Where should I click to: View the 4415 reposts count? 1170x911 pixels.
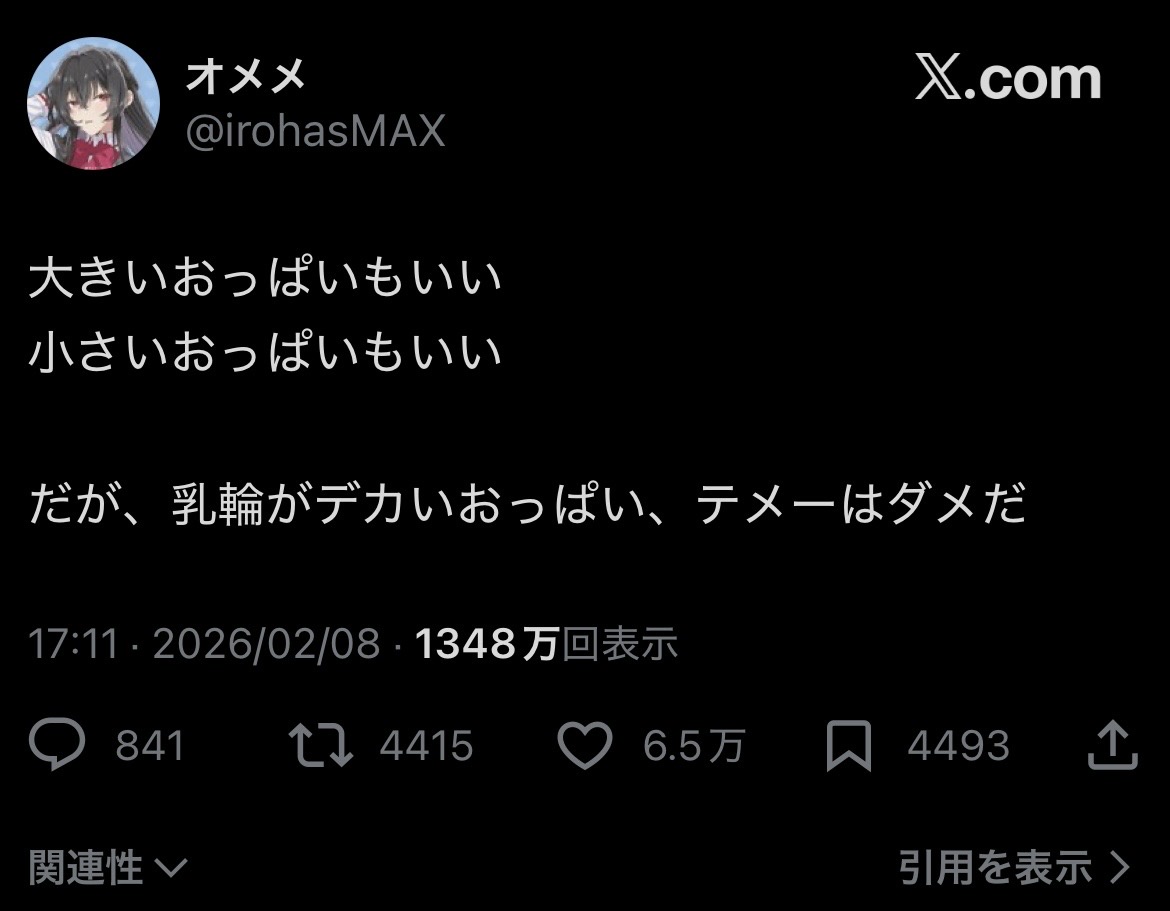point(426,745)
